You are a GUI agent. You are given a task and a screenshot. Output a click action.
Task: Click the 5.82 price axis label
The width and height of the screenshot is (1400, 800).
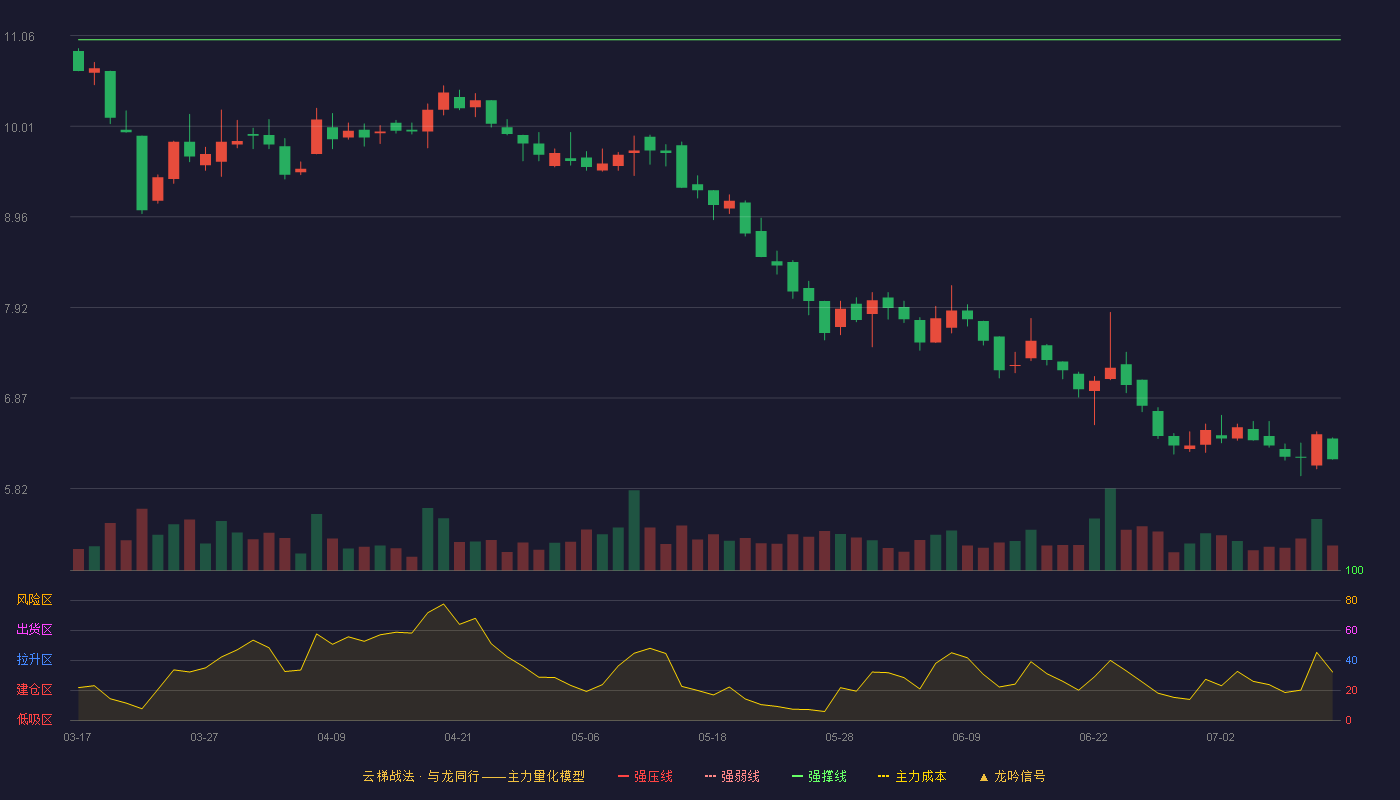pos(16,489)
